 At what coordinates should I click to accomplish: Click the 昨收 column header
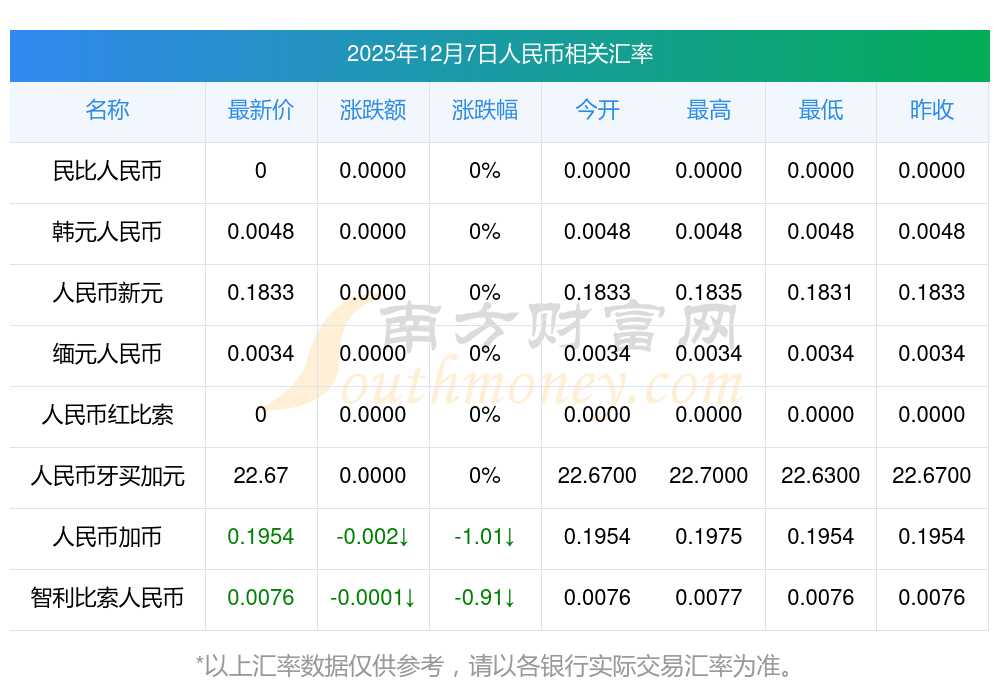[x=931, y=110]
